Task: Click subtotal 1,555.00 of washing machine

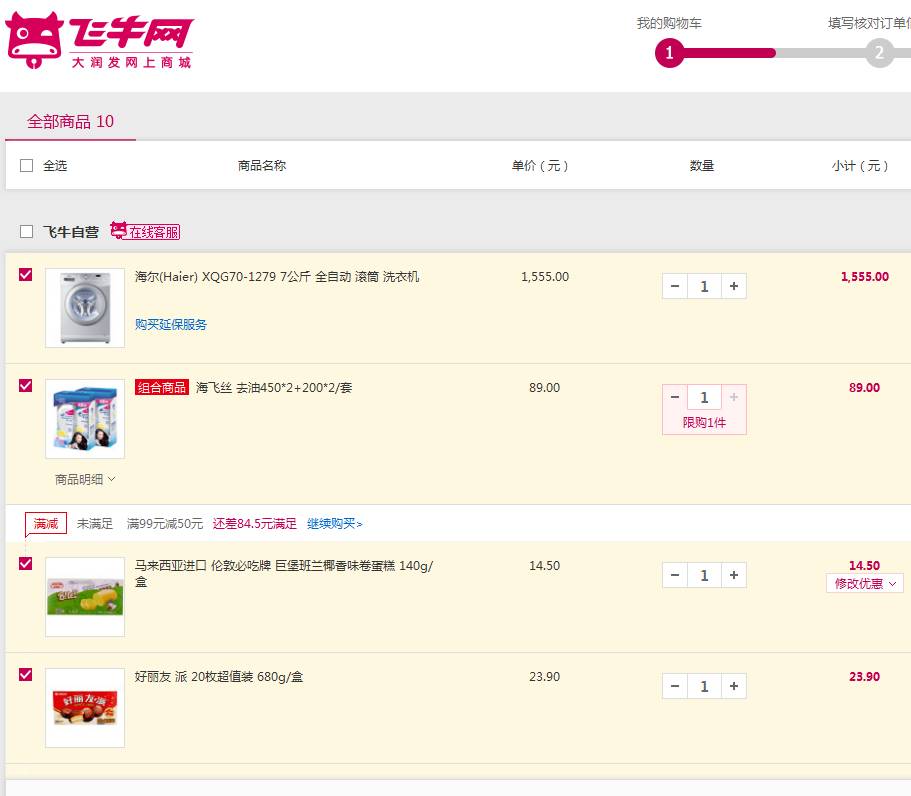Action: point(865,277)
